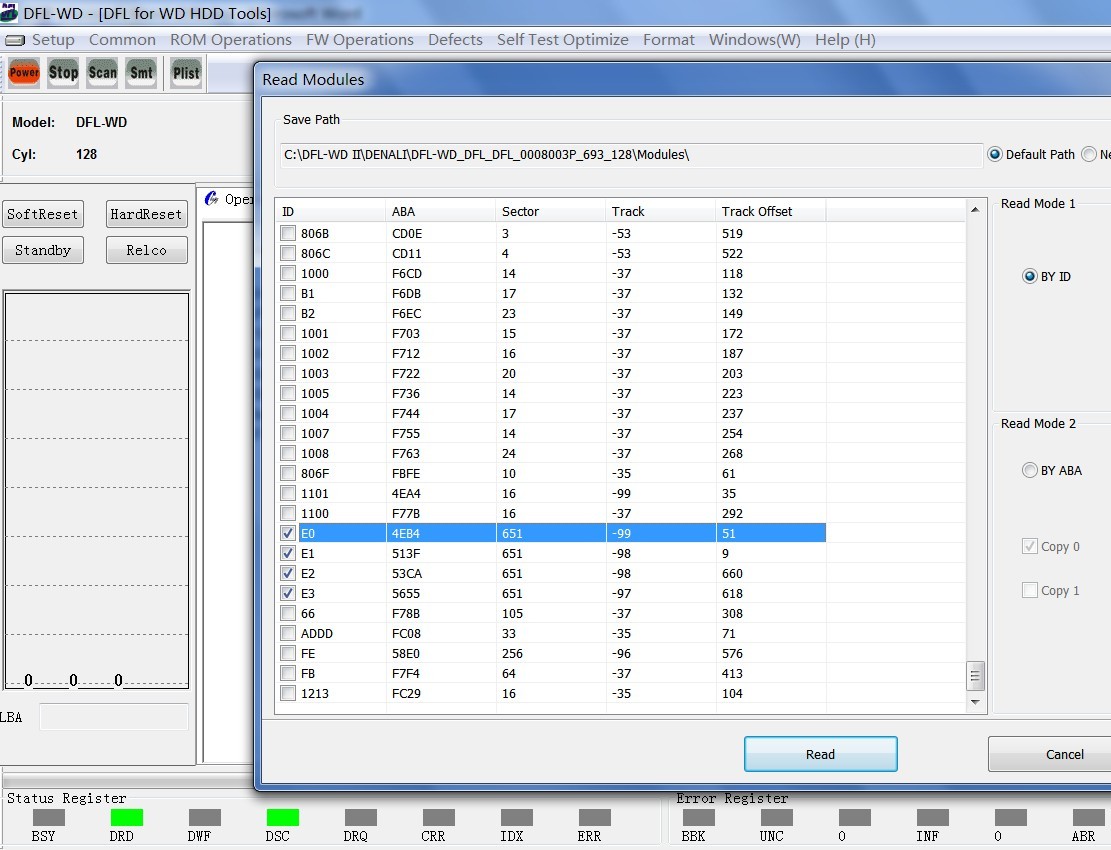The image size is (1111, 850).
Task: Uncheck module E2 checkbox
Action: (288, 573)
